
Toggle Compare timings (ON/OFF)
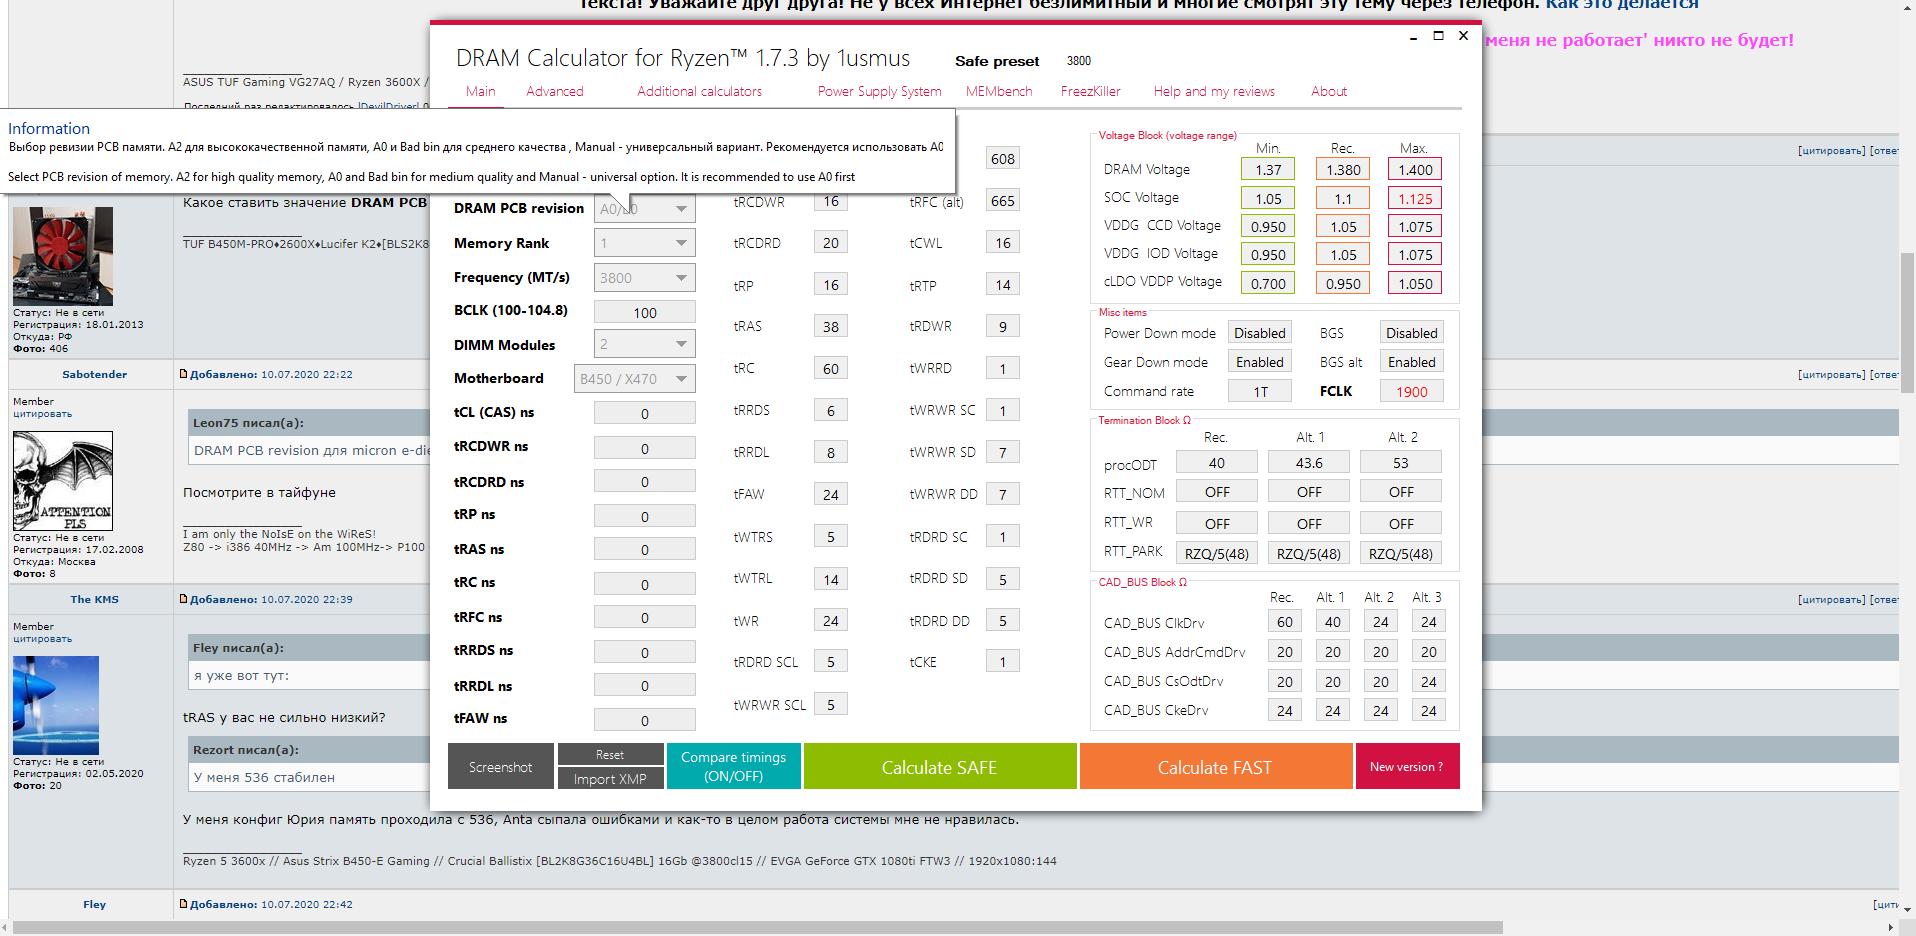pos(734,767)
